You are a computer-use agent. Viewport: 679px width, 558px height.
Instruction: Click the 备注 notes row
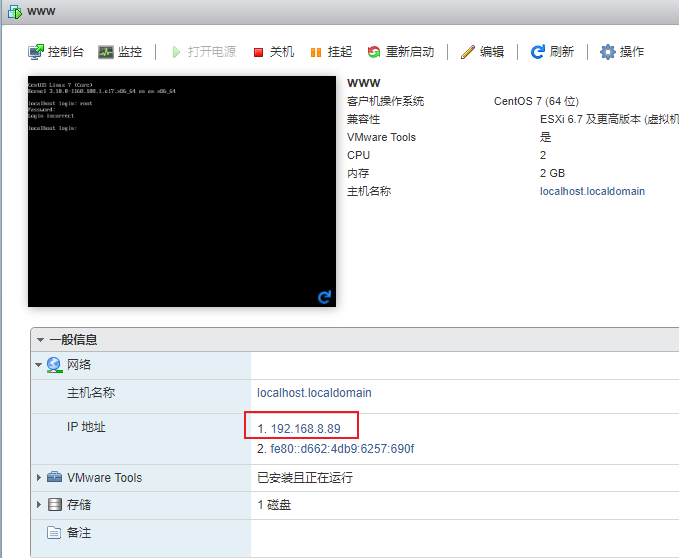80,533
